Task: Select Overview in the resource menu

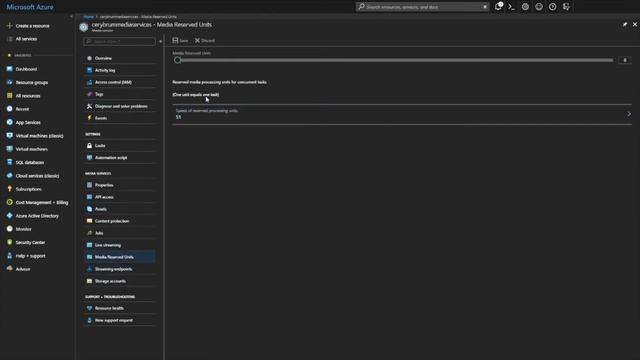Action: (119, 58)
